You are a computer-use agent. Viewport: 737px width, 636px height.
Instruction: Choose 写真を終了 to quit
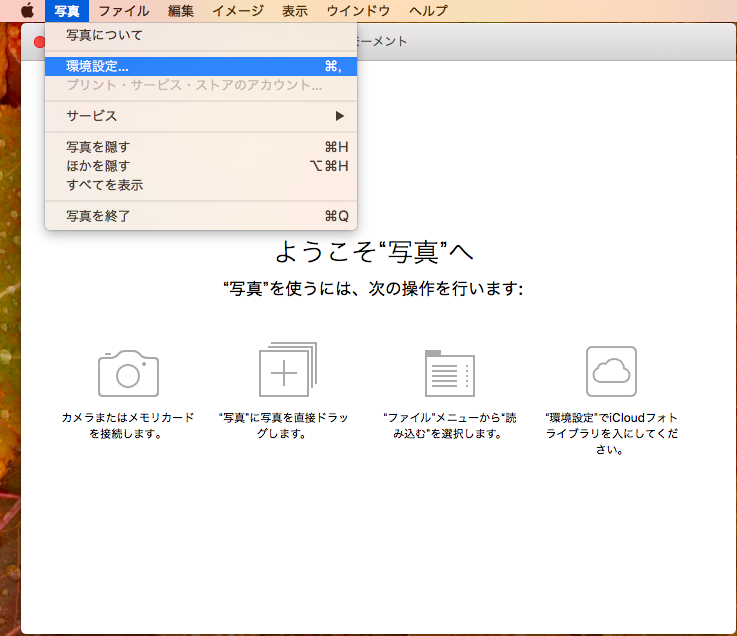click(201, 216)
